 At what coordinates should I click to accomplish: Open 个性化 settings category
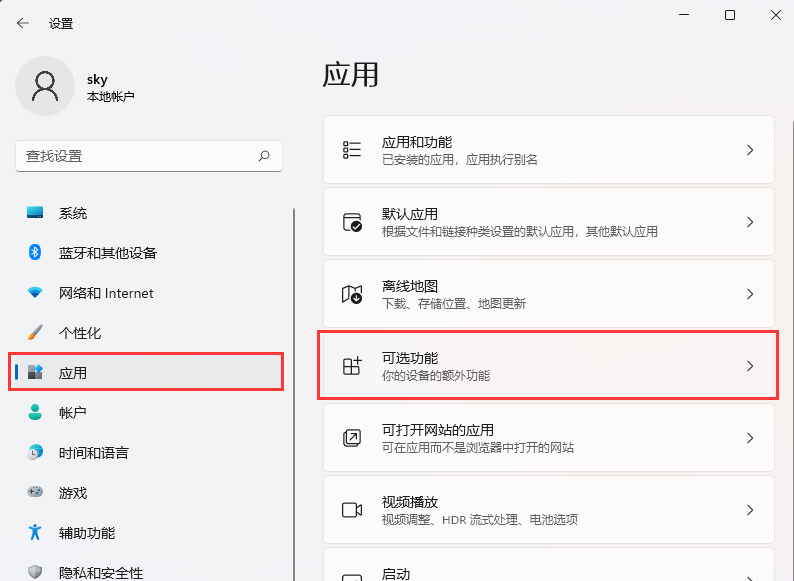pos(80,333)
